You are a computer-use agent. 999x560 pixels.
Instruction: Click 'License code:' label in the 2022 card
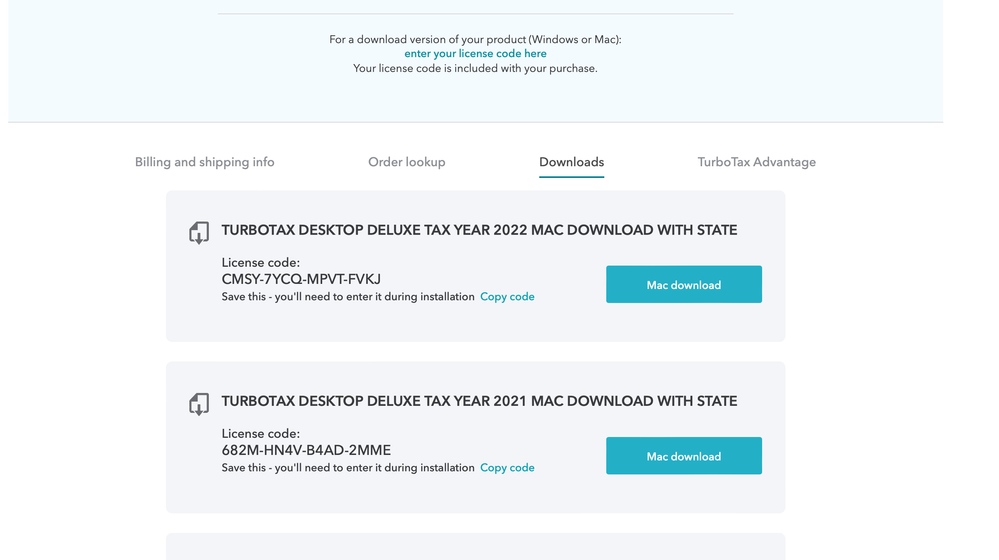[261, 262]
